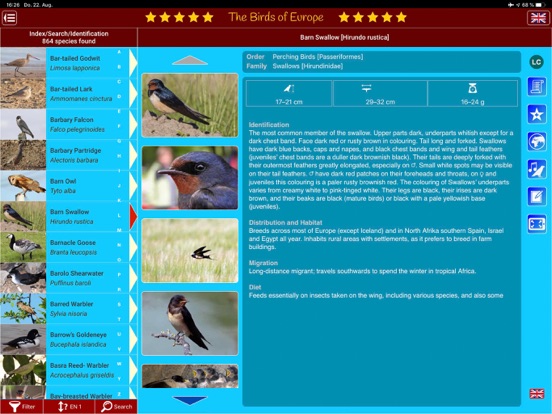Tap the red arrow beside Barn Swallow

(133, 217)
